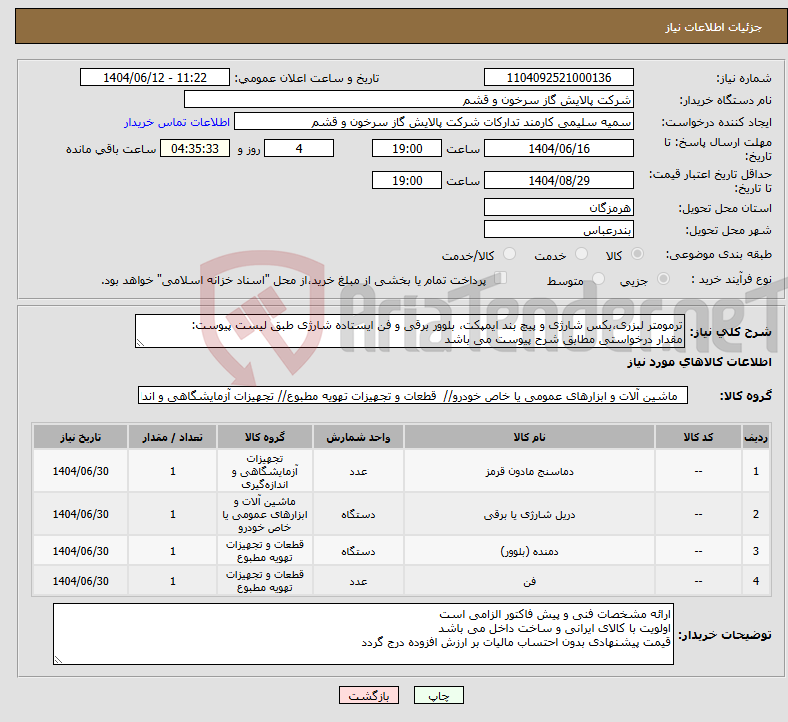Screen dimensions: 788x722
Task: Click the unit cell عدد in row 1
Action: pos(358,471)
